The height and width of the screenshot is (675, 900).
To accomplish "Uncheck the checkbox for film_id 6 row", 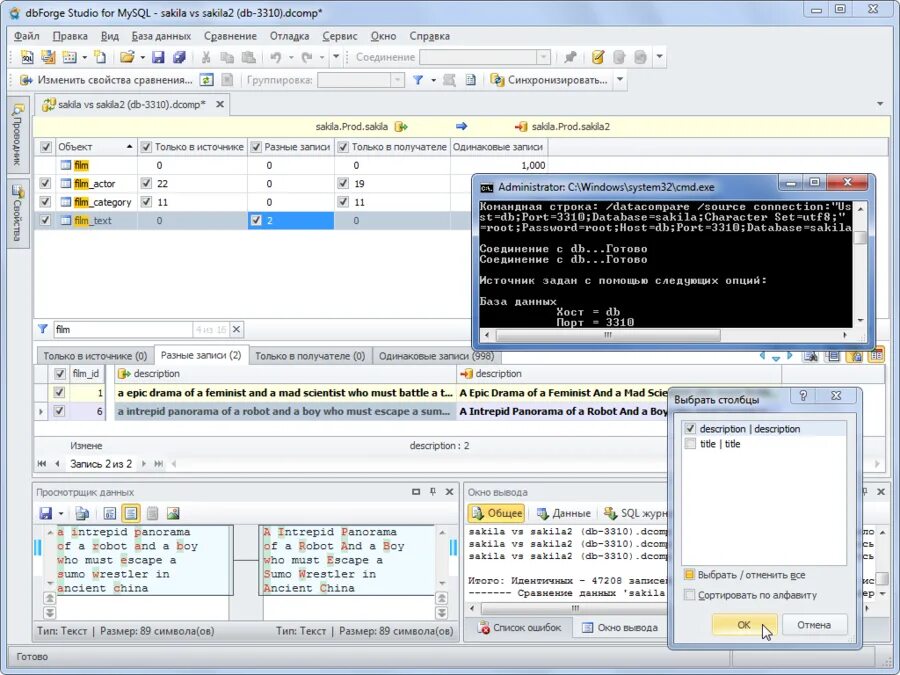I will click(59, 412).
